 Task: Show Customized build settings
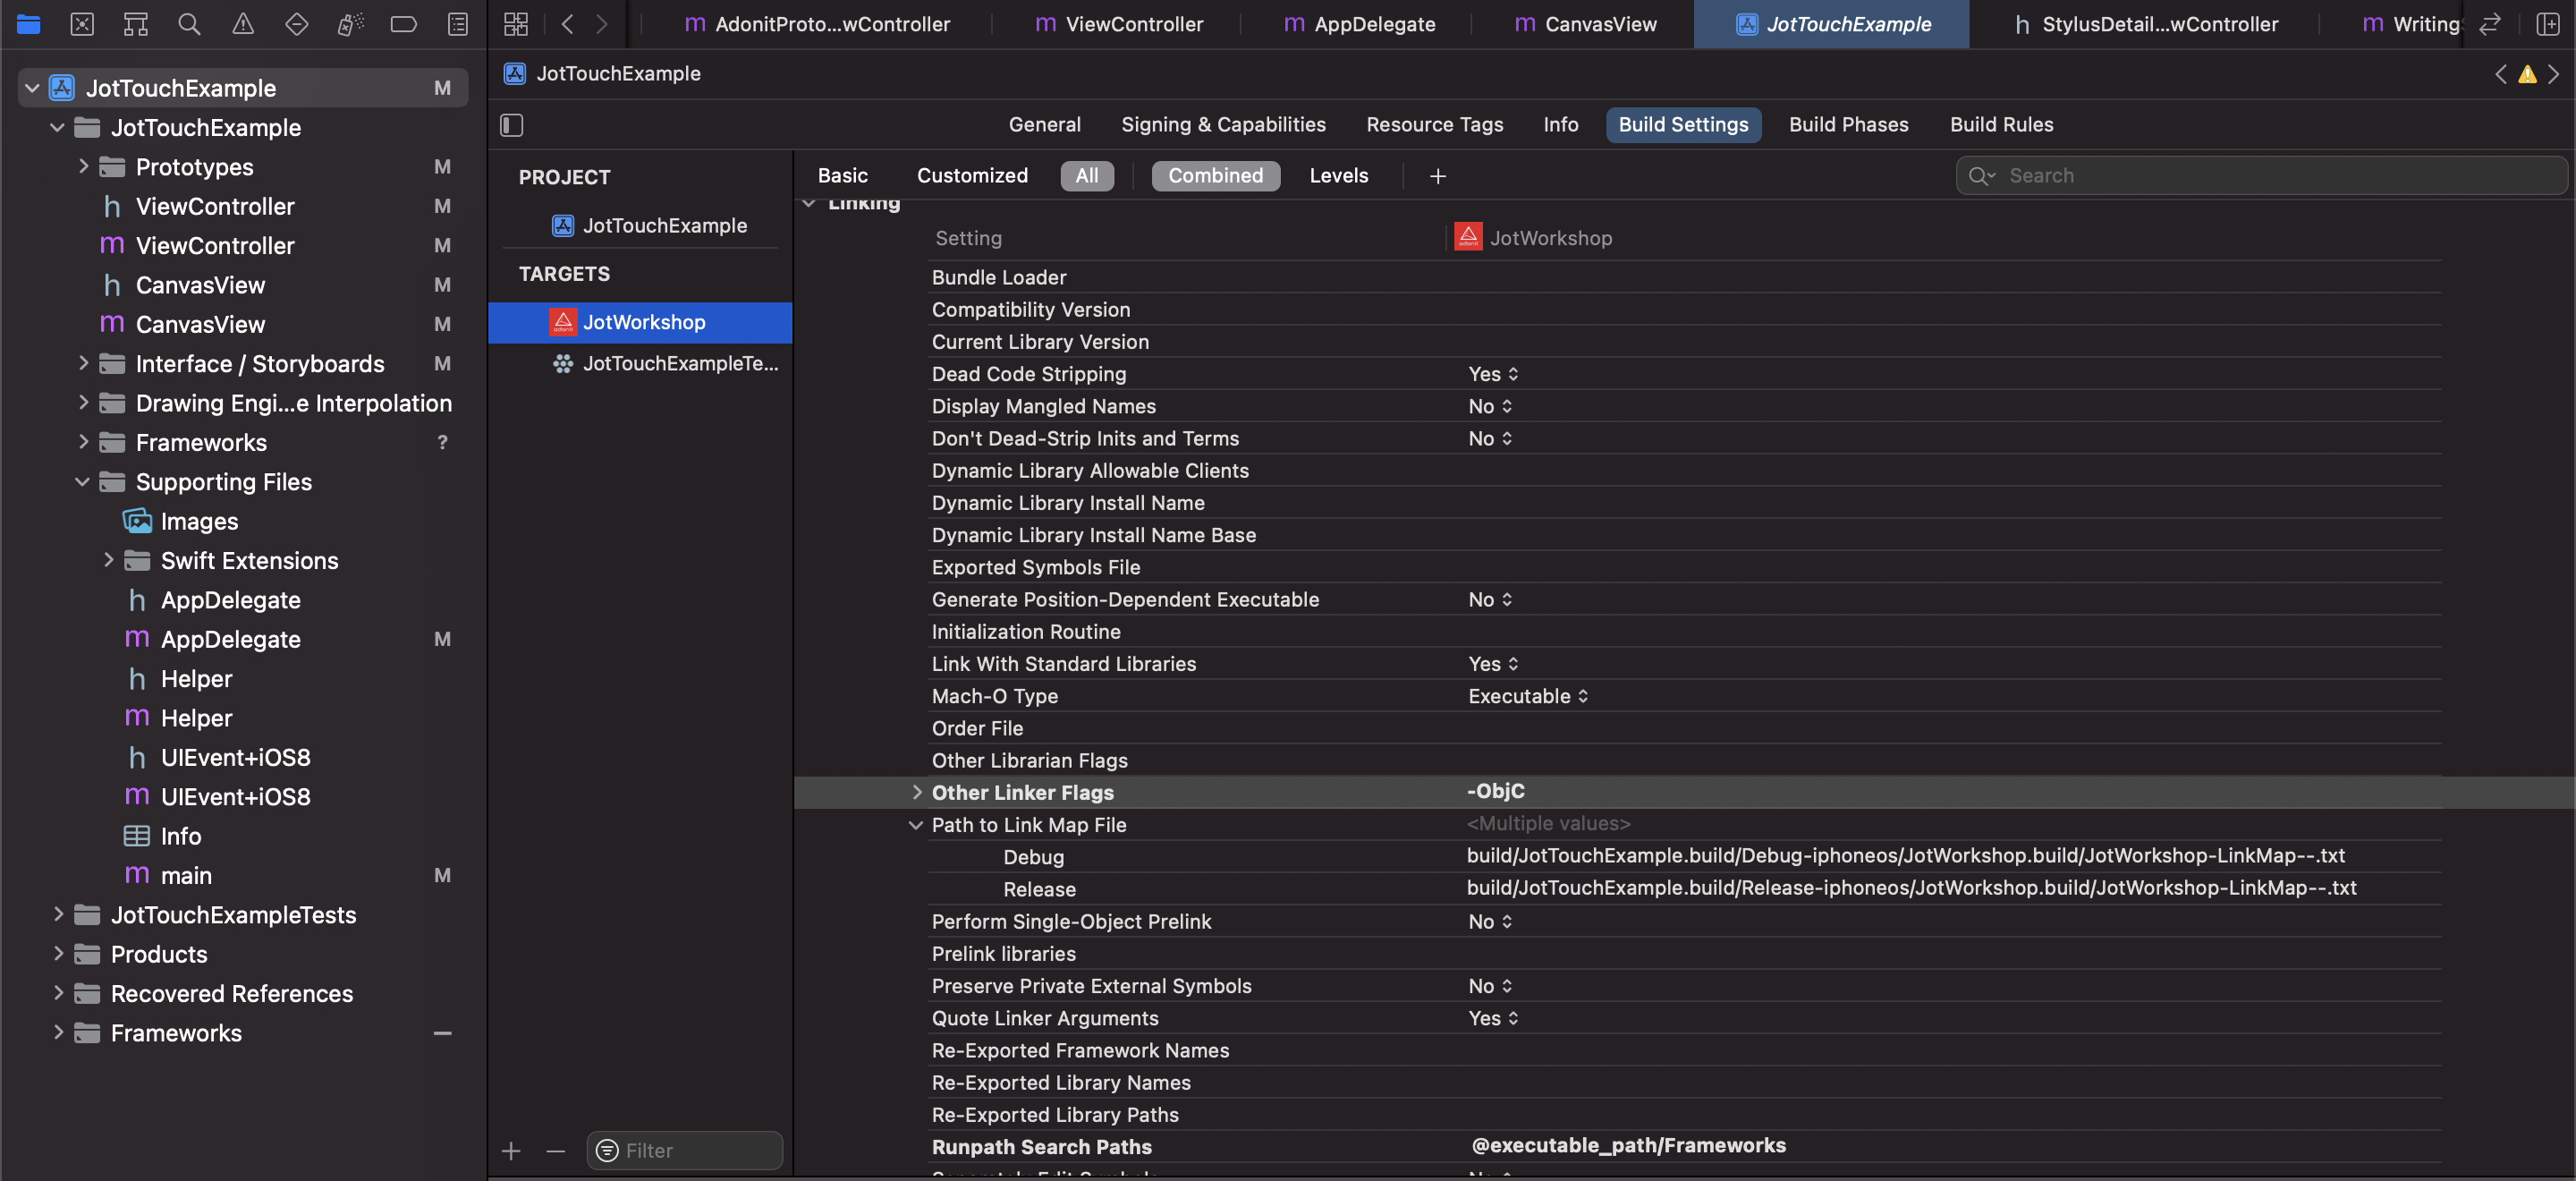click(x=972, y=176)
